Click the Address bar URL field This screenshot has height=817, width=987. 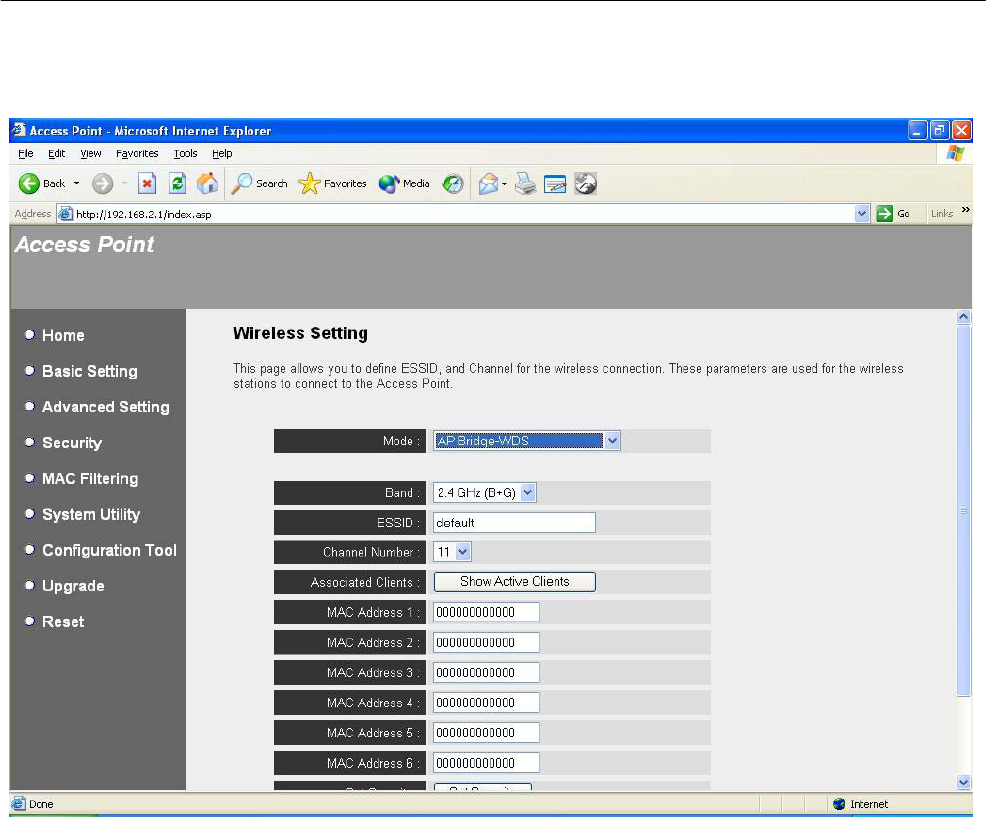tap(463, 214)
